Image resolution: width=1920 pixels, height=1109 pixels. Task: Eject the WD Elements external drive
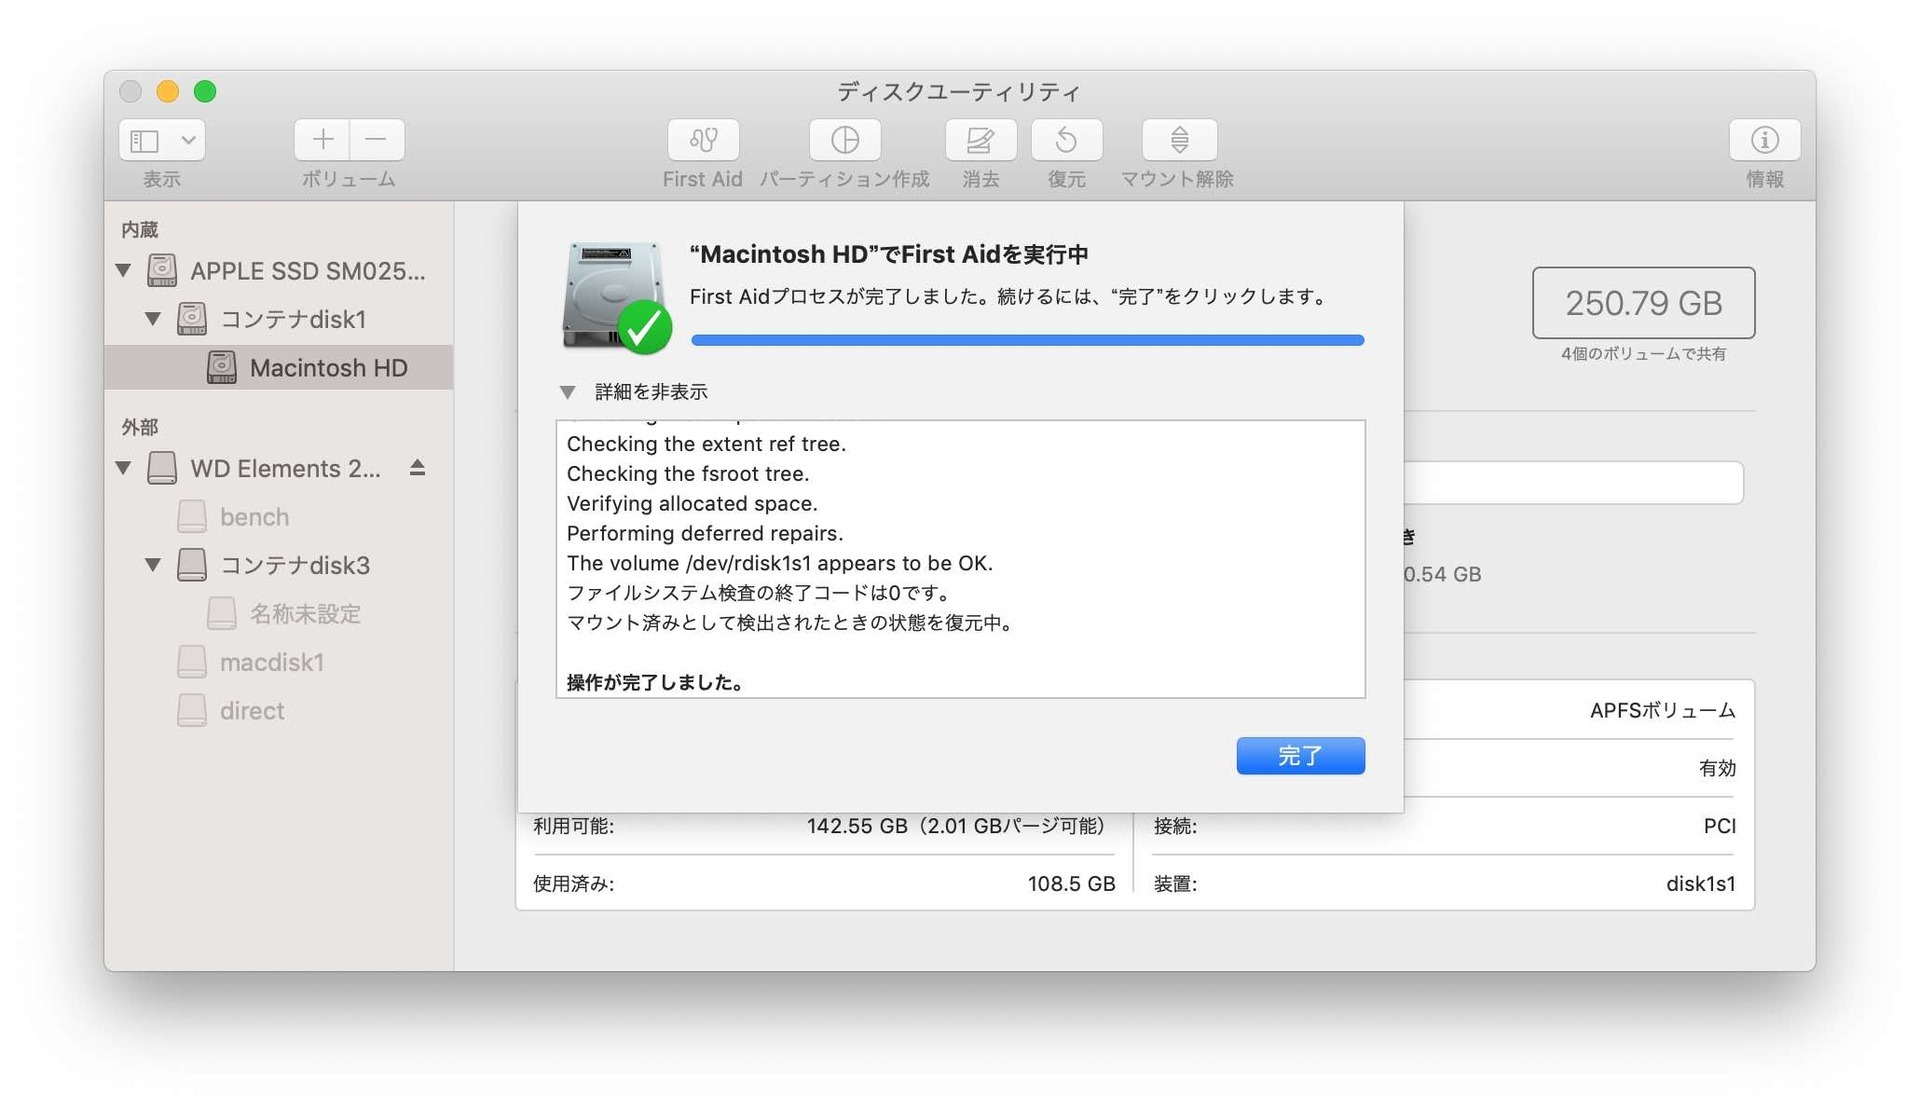tap(418, 468)
